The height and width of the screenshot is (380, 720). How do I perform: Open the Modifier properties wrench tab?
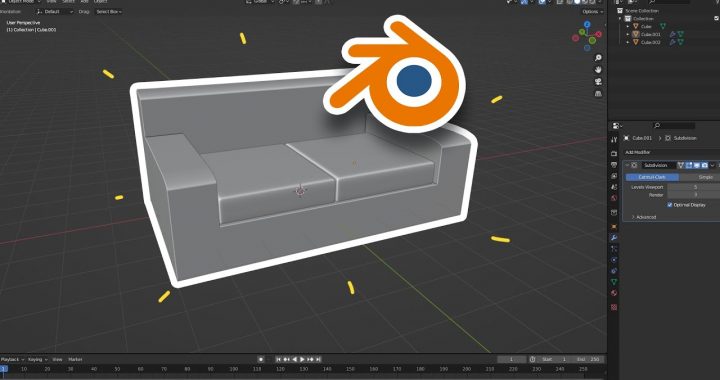pyautogui.click(x=614, y=238)
